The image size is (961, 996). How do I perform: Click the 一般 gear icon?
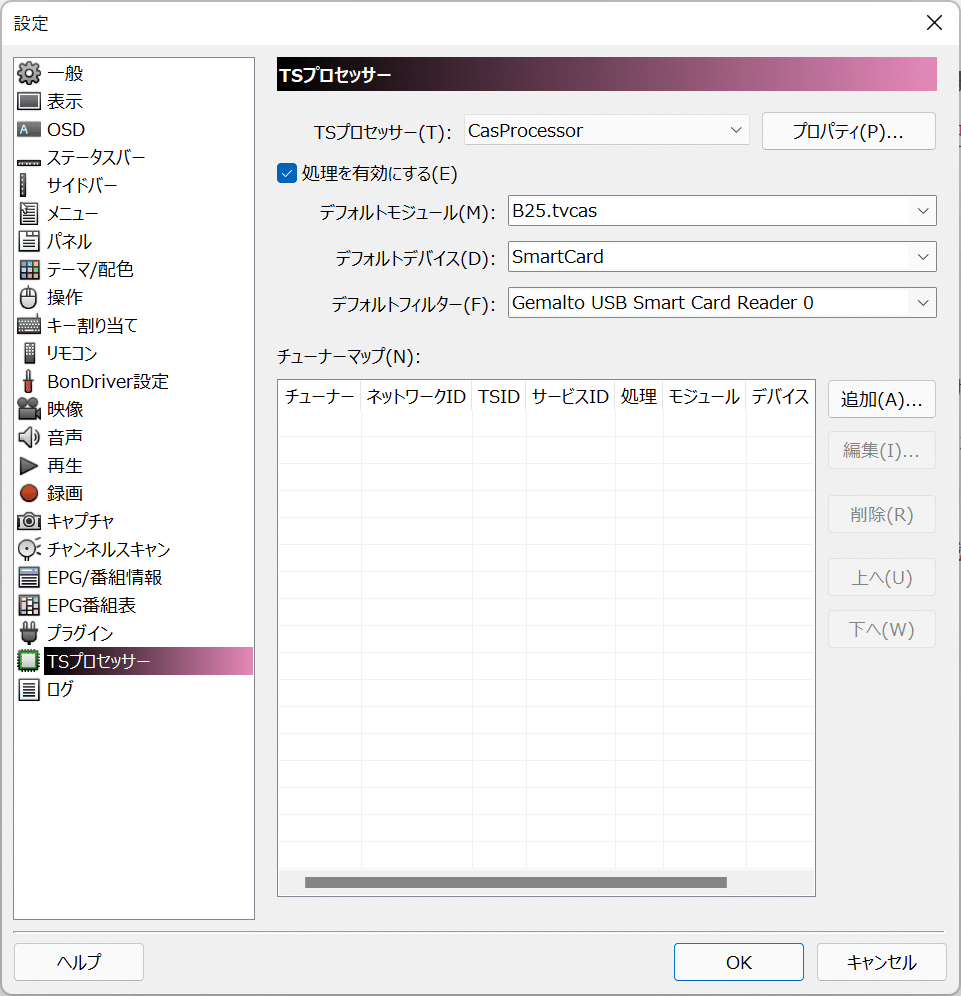29,73
